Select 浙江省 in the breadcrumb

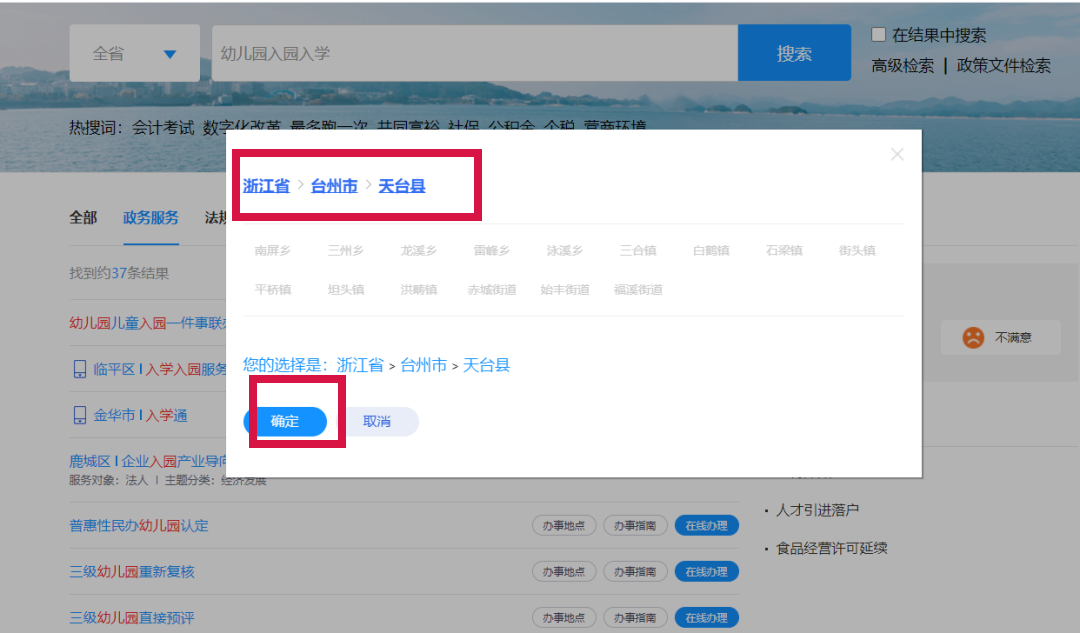point(266,186)
